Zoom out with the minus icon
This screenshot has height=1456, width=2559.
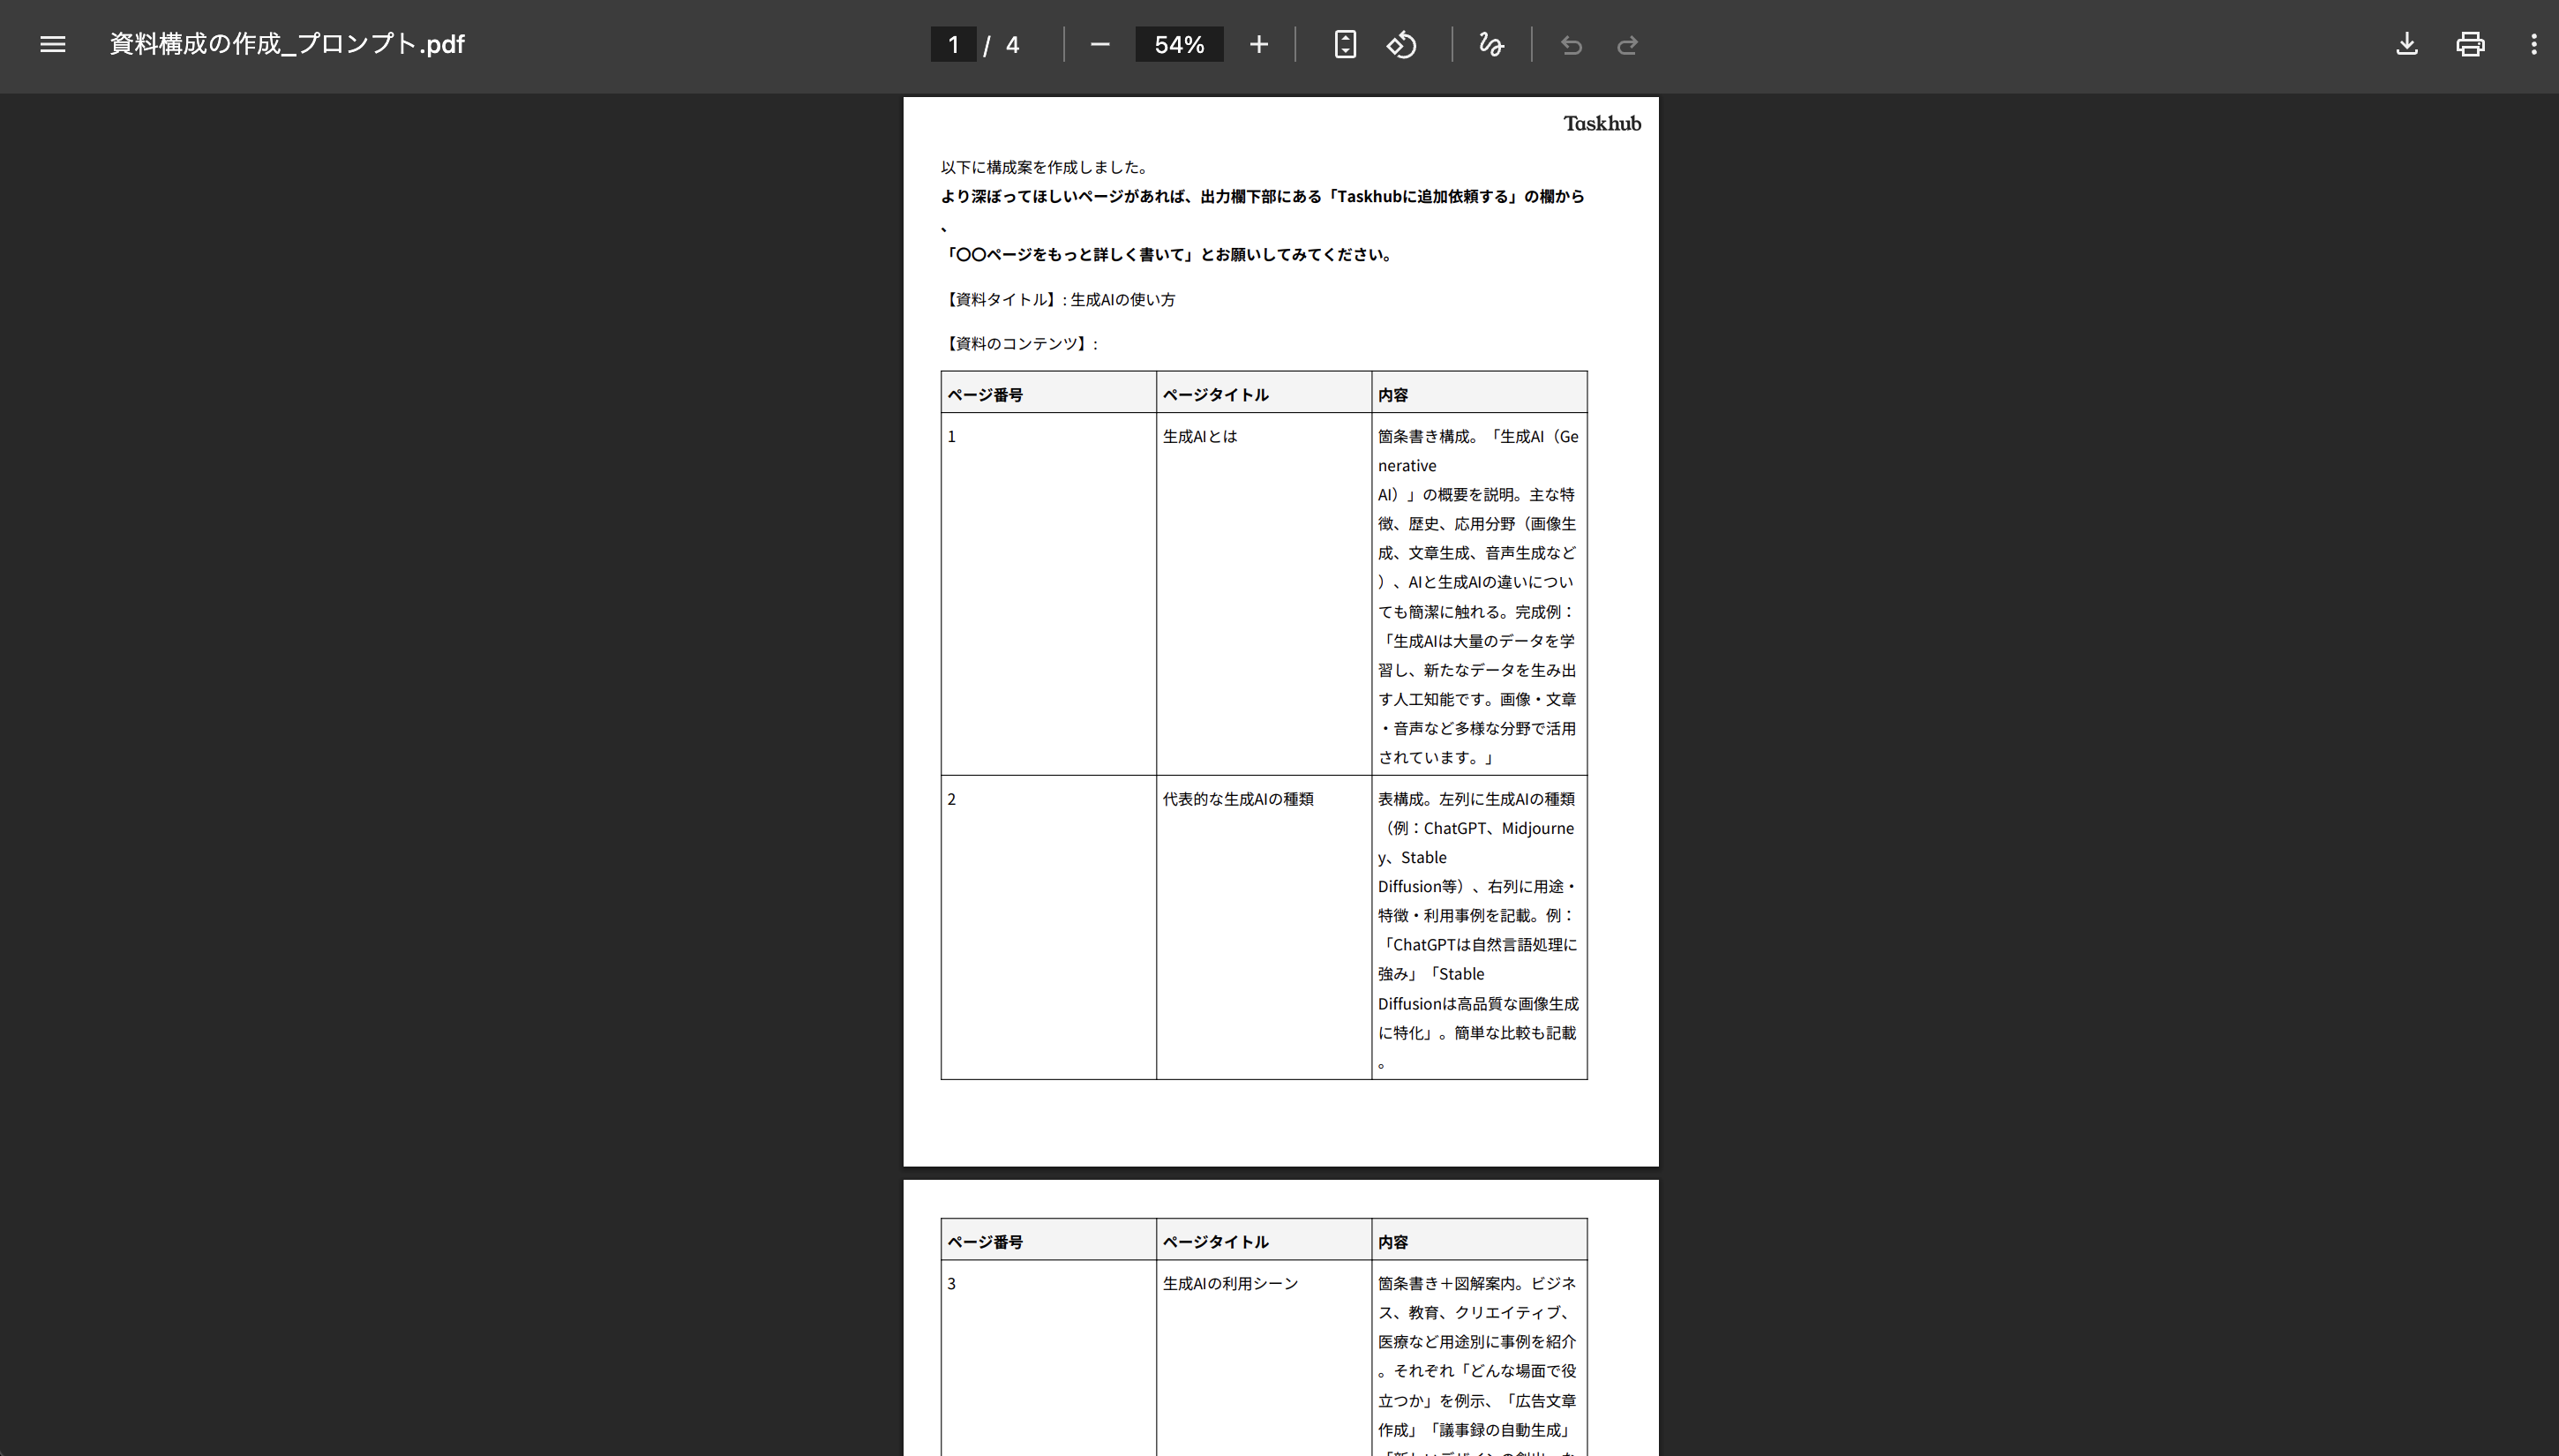point(1099,44)
